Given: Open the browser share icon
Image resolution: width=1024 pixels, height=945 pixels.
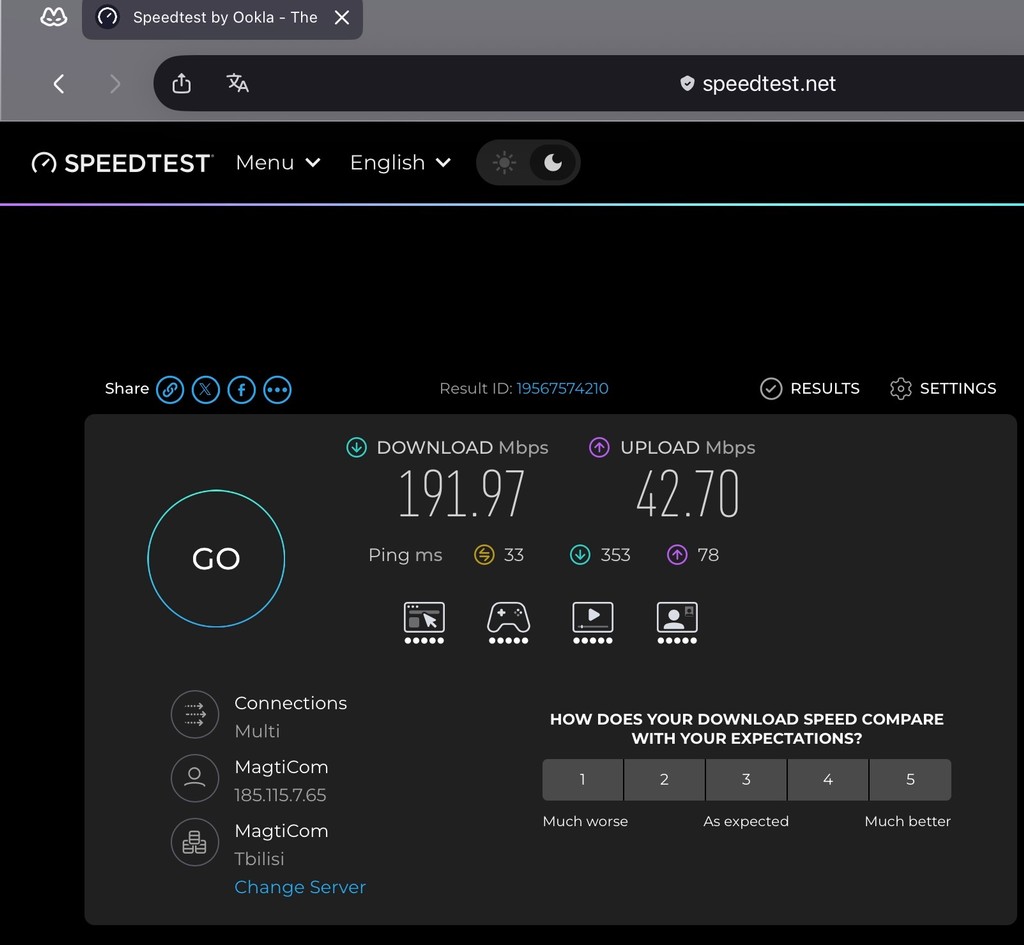Looking at the screenshot, I should coord(182,83).
